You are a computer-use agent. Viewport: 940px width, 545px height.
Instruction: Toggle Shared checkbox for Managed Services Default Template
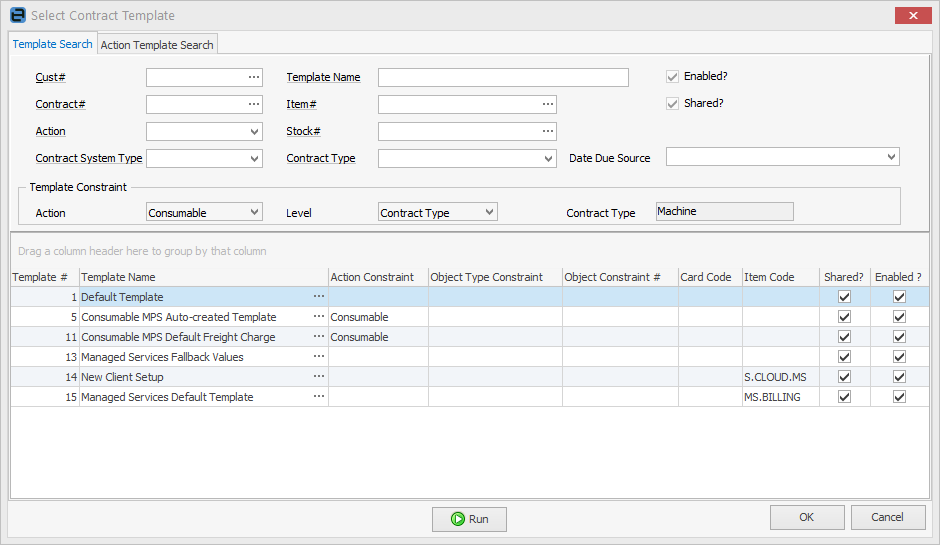(844, 397)
